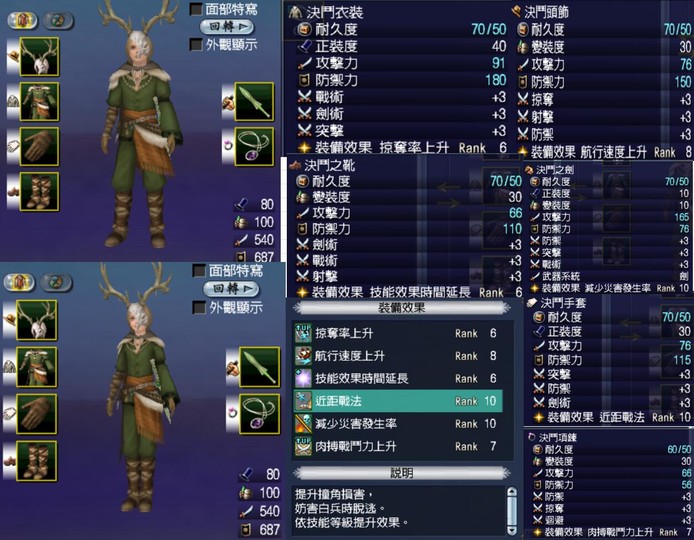694x540 pixels.
Task: Select sword weapon slot in lower panel
Action: [x=259, y=367]
